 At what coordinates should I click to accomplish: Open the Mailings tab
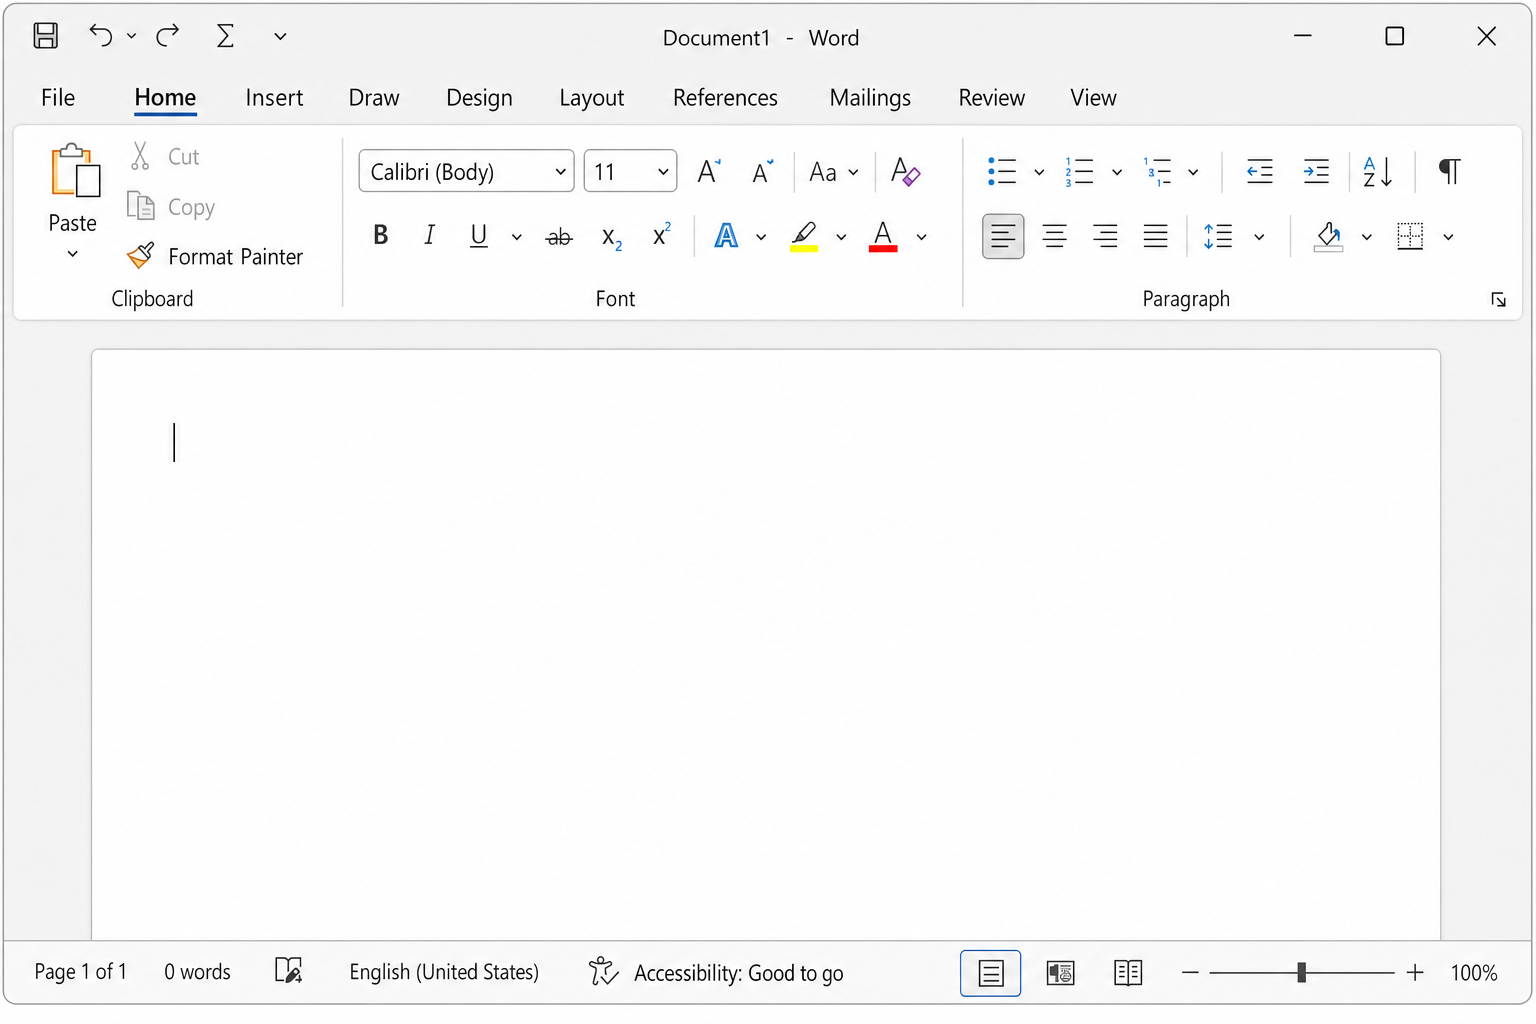[870, 98]
